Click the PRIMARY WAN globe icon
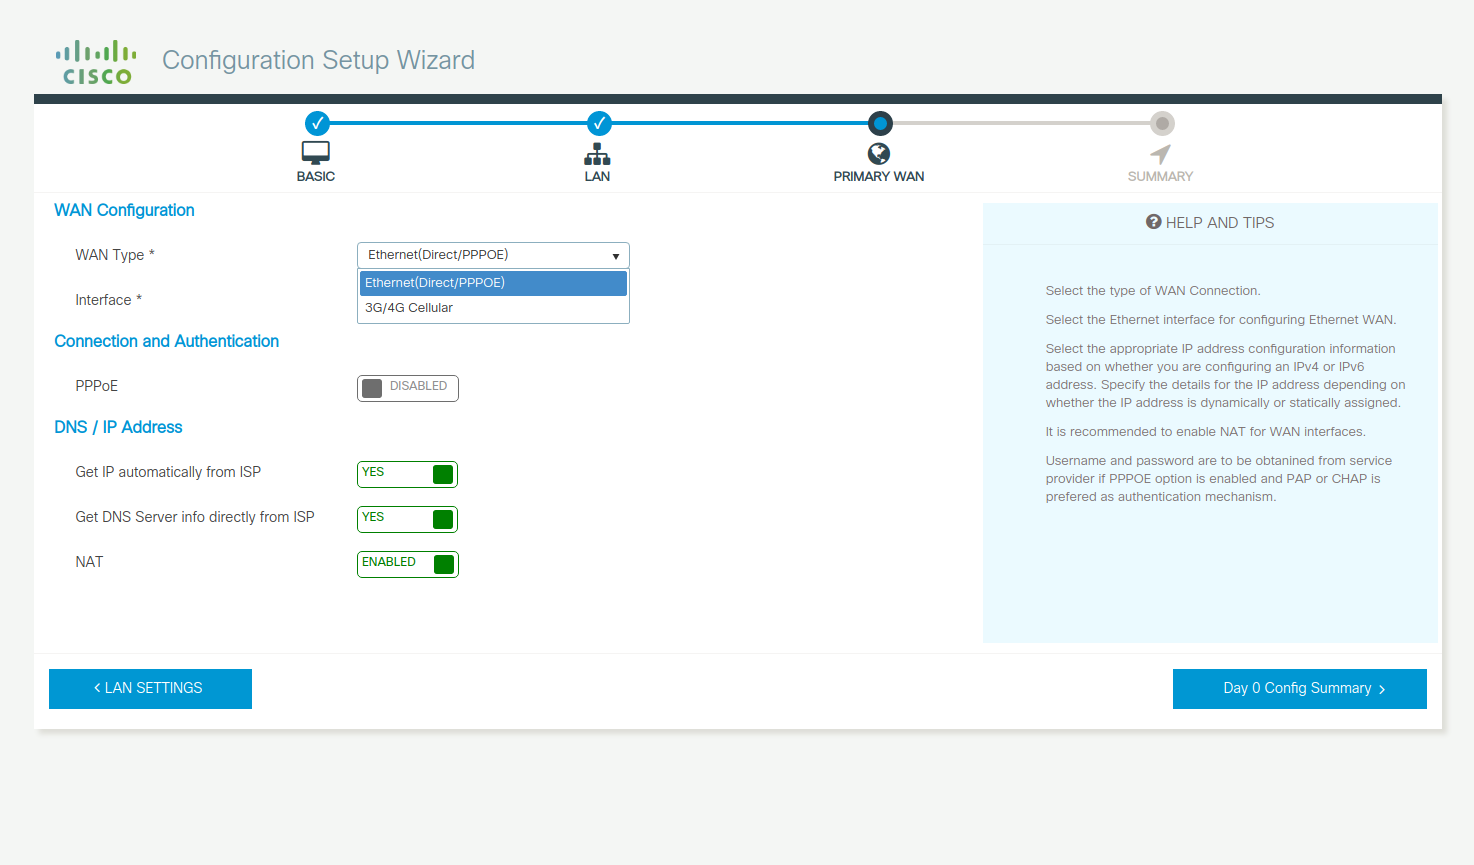Viewport: 1474px width, 865px height. pos(879,155)
